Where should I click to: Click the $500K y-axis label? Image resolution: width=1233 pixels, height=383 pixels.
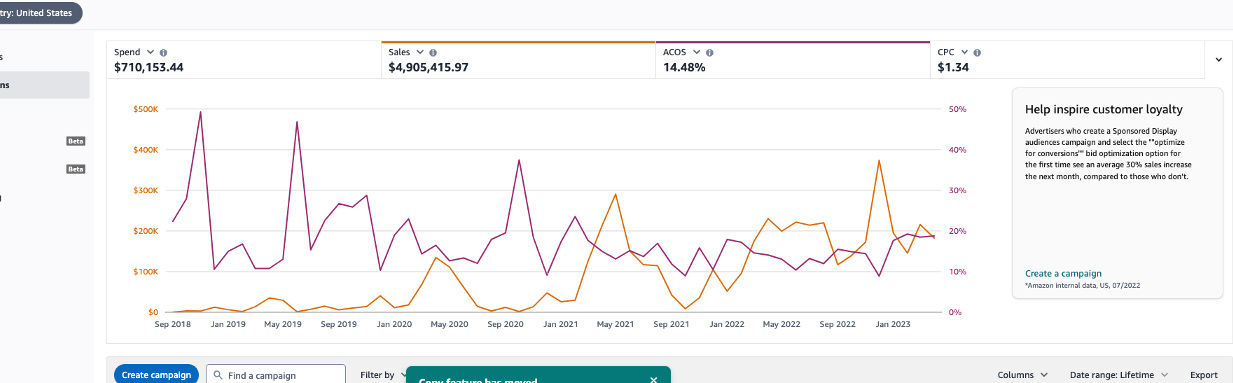pos(146,108)
